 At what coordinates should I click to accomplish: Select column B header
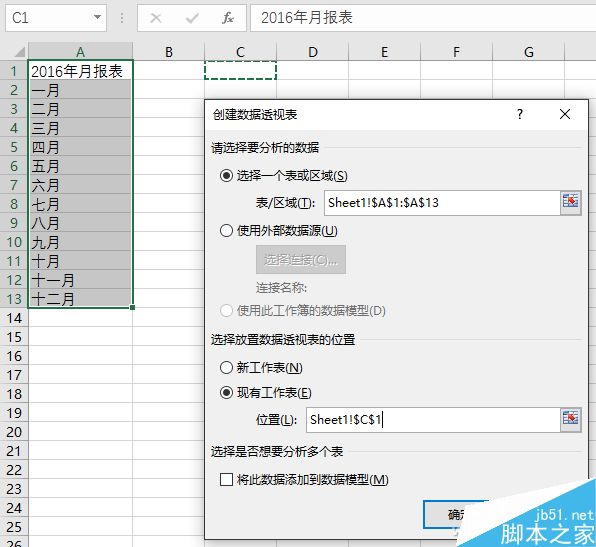click(168, 52)
